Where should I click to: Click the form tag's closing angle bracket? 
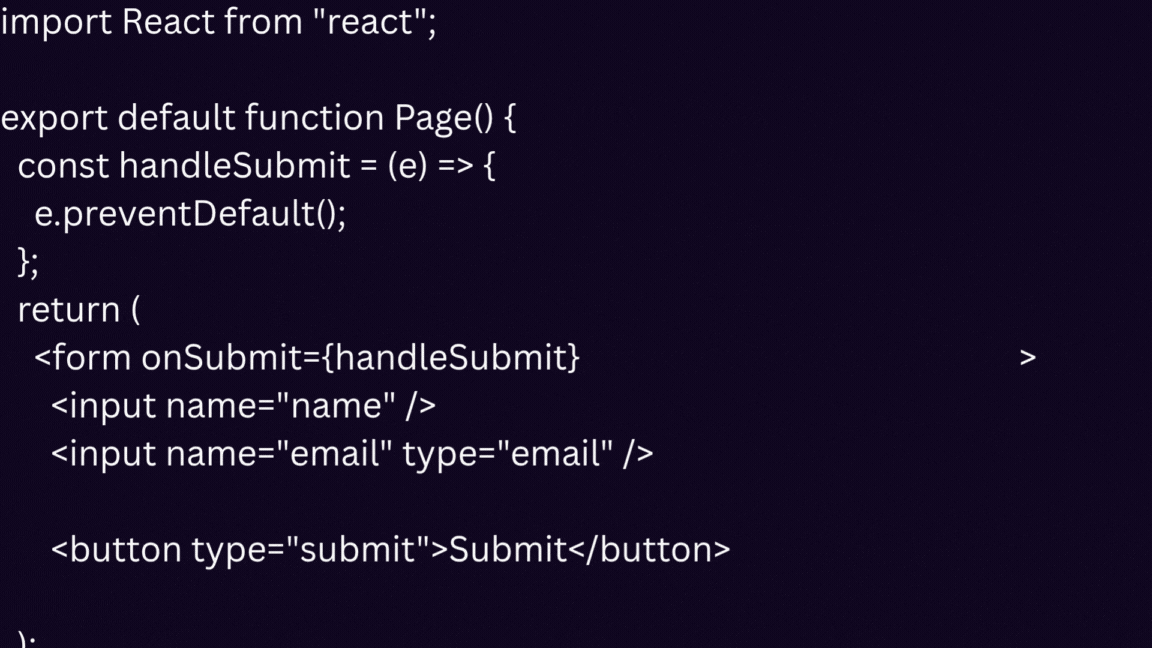pos(1028,358)
